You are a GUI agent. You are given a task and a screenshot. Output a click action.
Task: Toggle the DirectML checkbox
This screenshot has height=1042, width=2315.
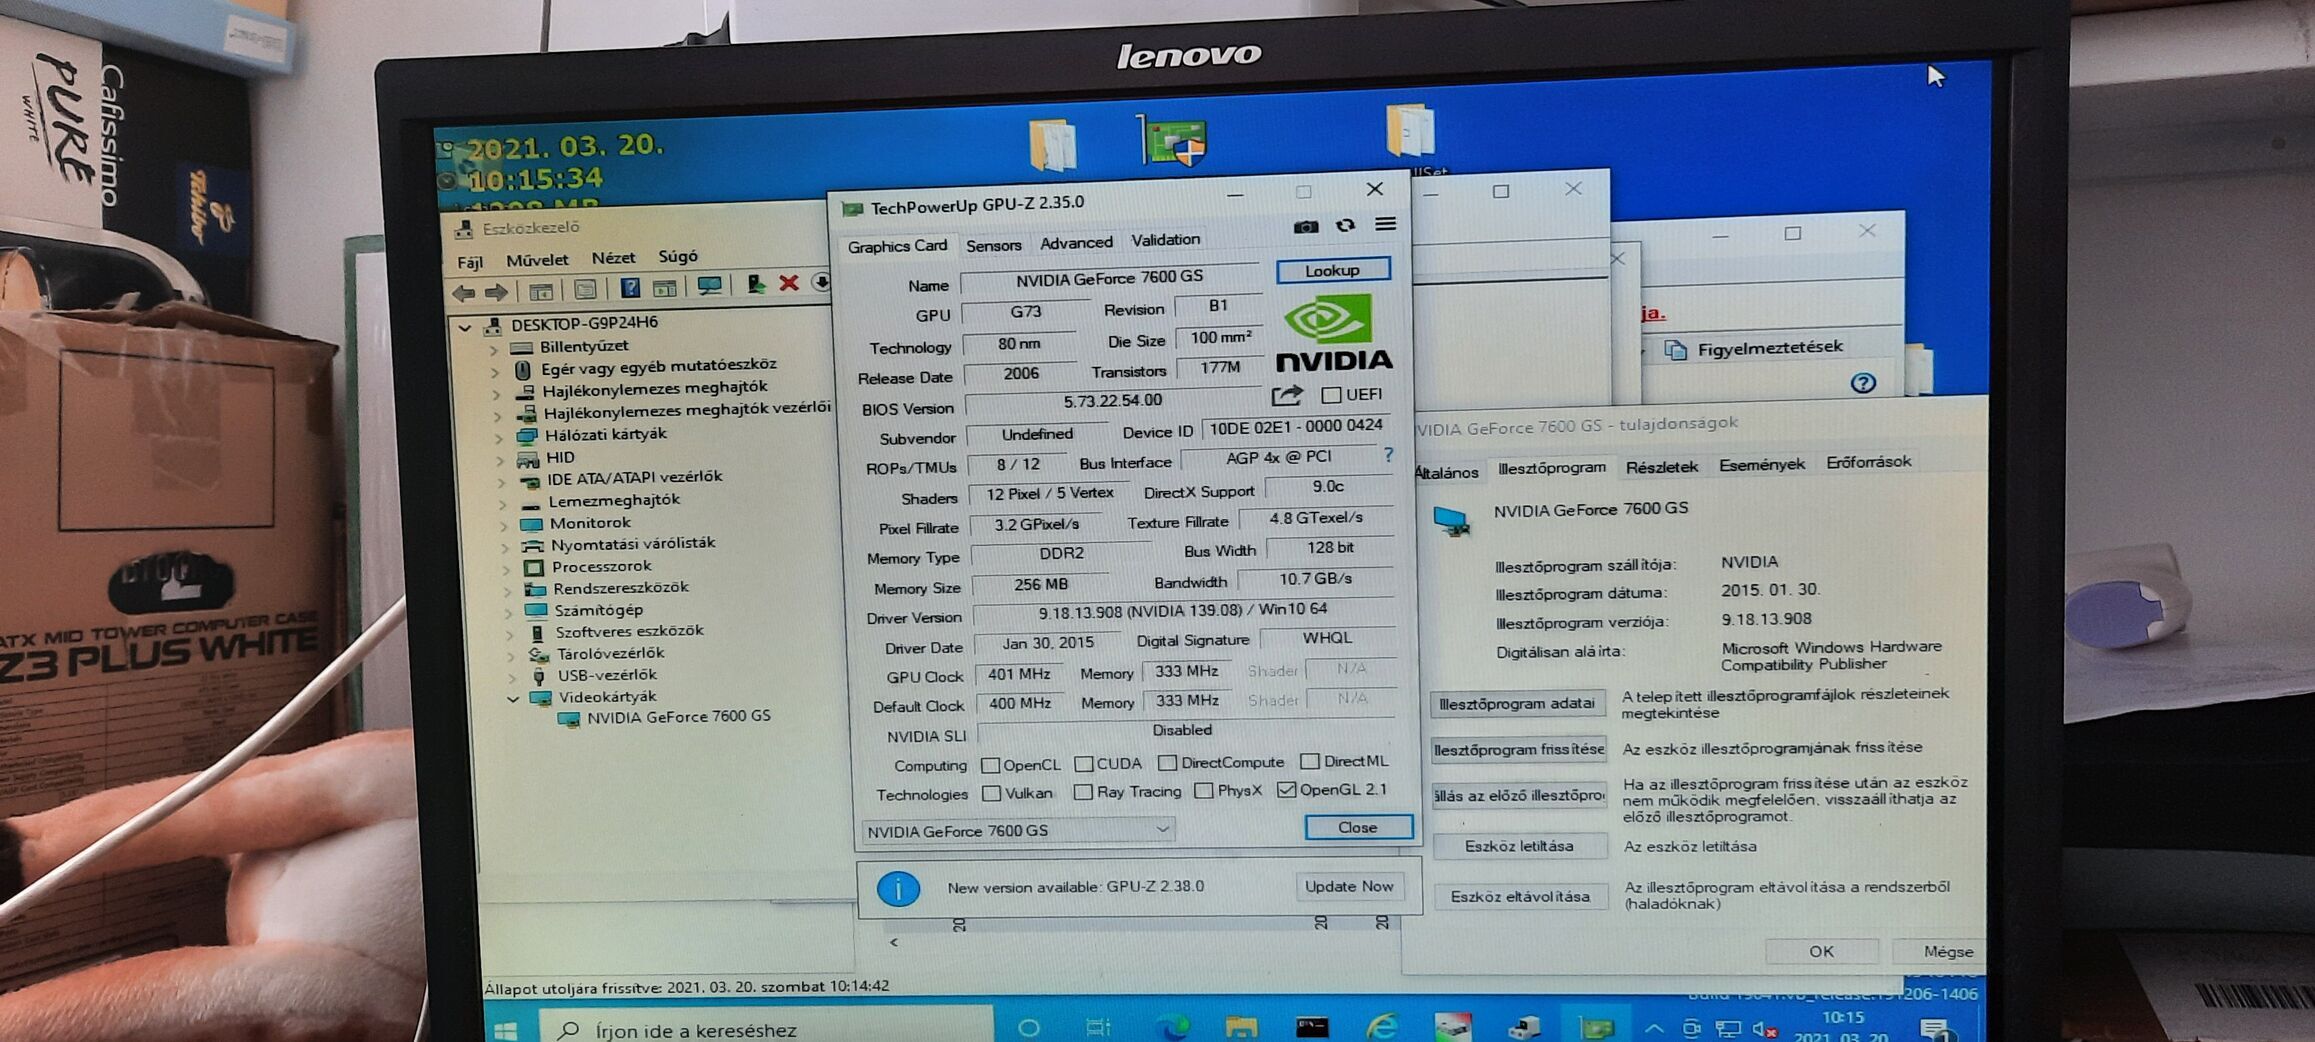click(1310, 761)
